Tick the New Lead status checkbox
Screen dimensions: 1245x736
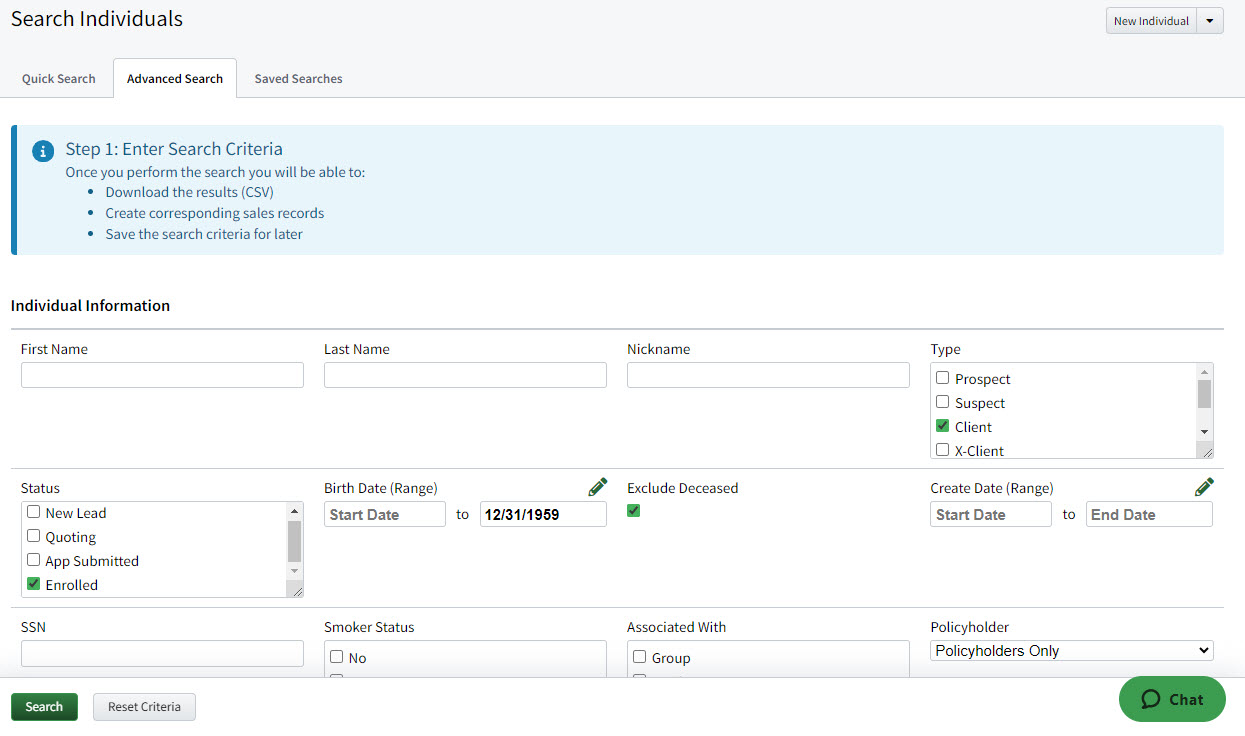[33, 512]
